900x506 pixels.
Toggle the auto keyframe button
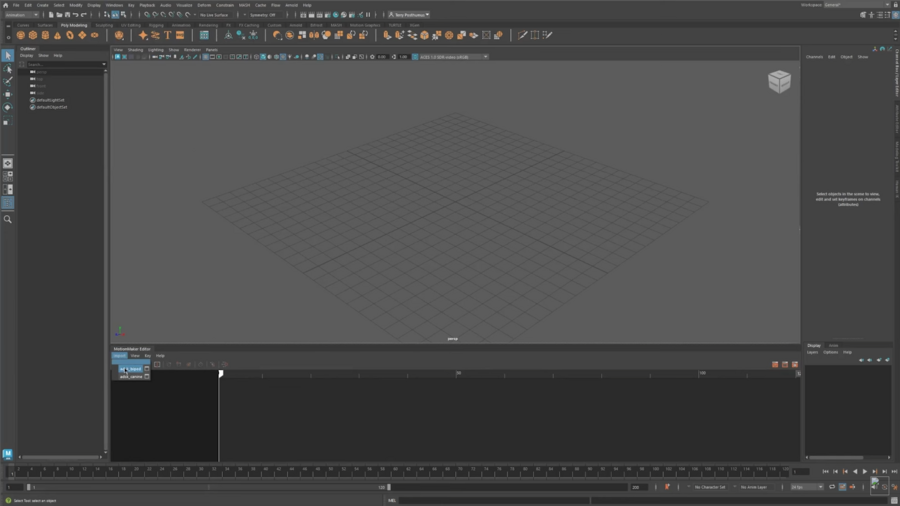tap(667, 487)
